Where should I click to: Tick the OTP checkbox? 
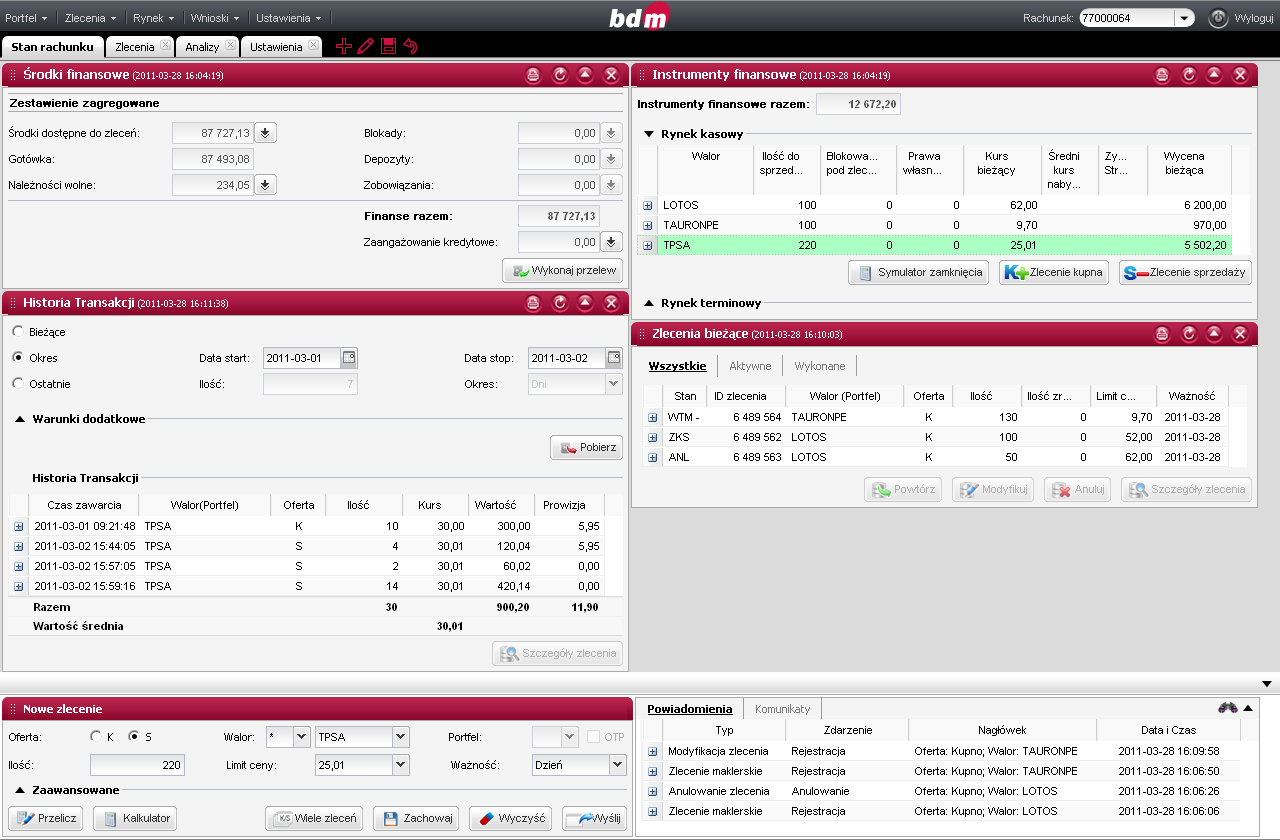click(x=593, y=737)
